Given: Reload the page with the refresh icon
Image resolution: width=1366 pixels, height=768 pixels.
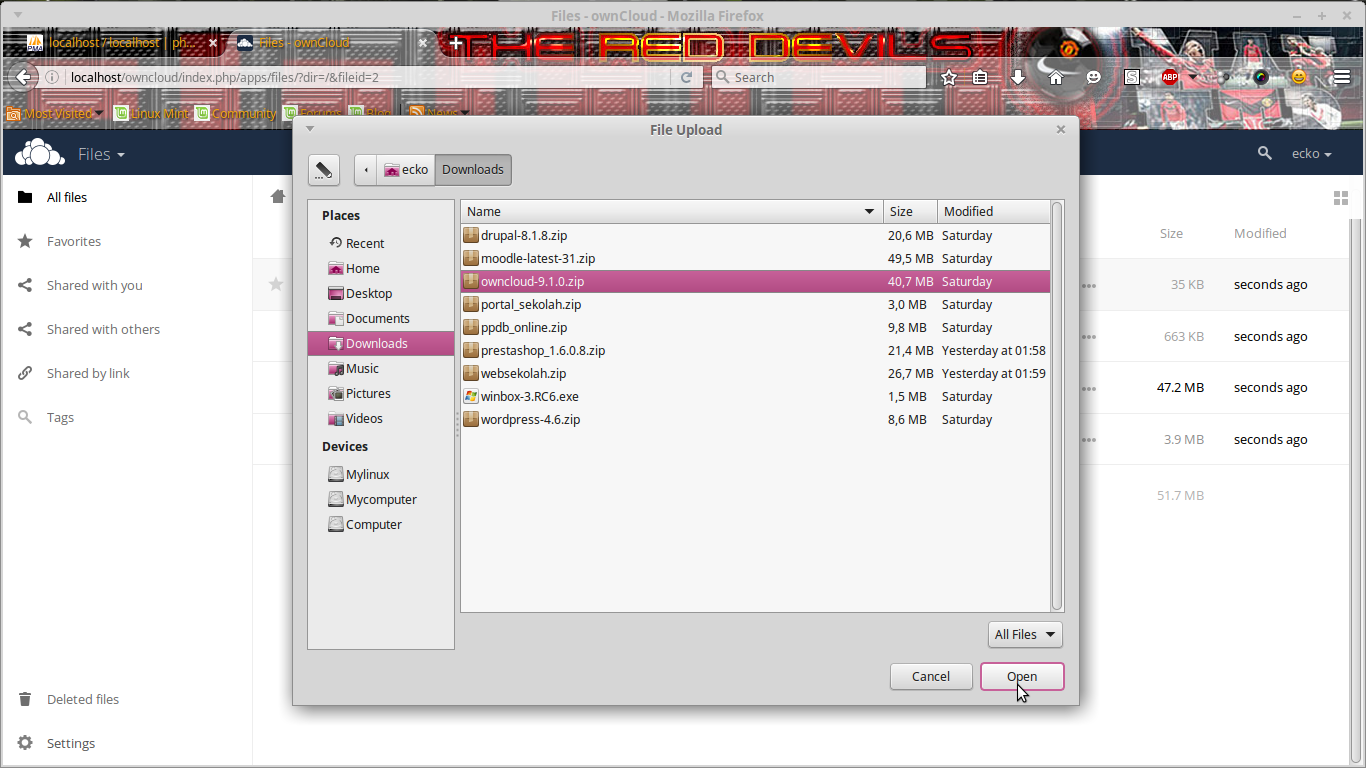Looking at the screenshot, I should [686, 77].
